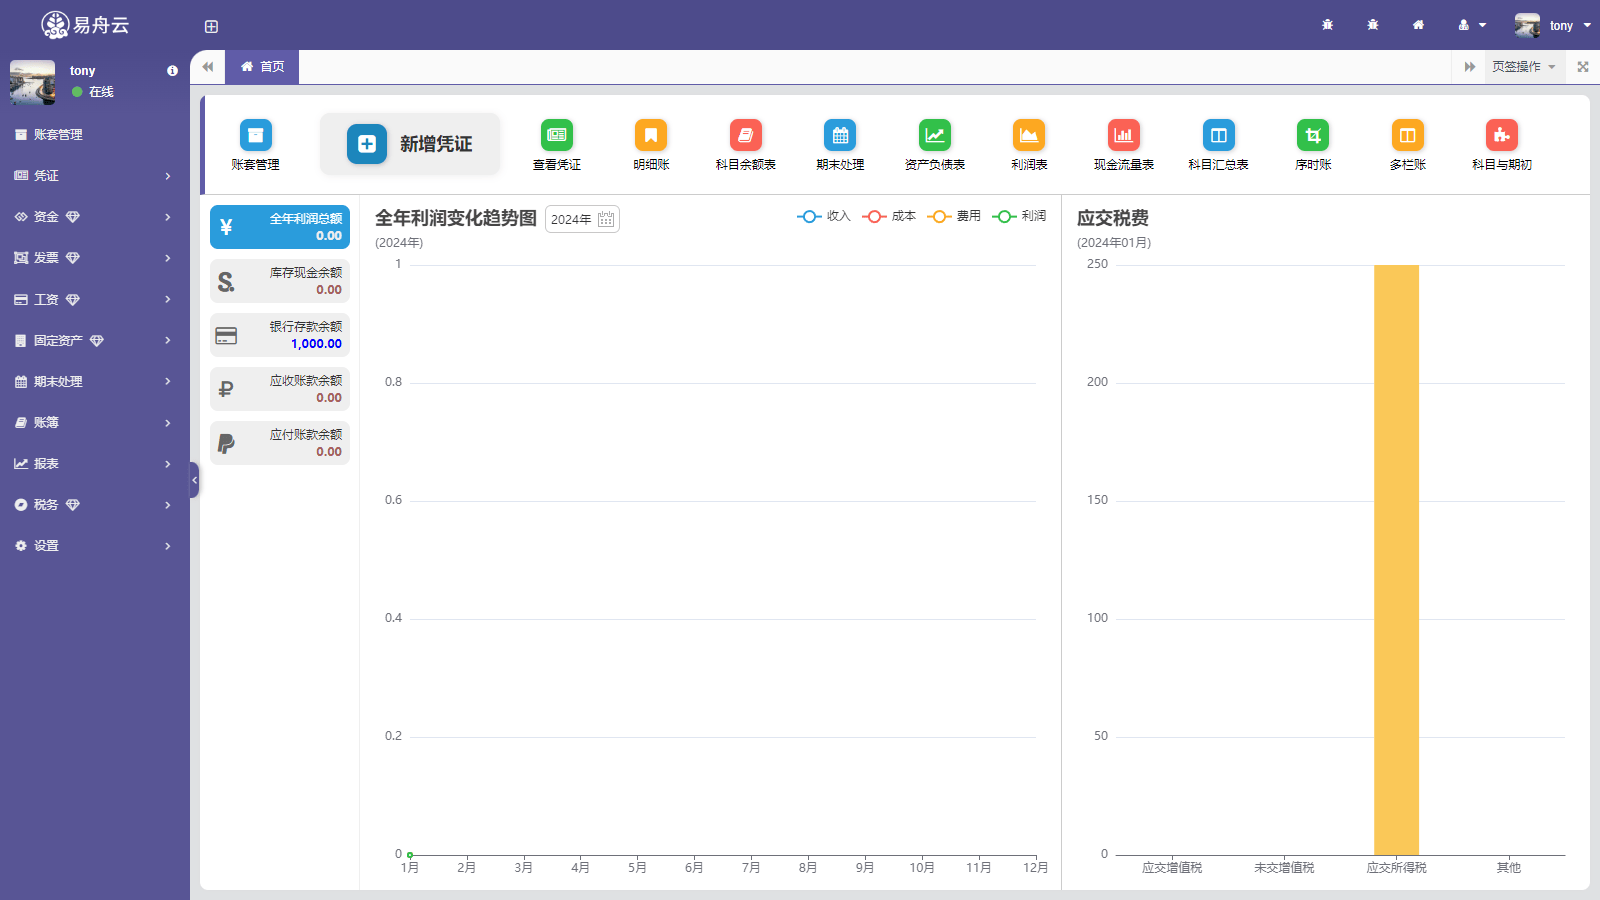
Task: Open the 利润表 icon
Action: pos(1028,136)
